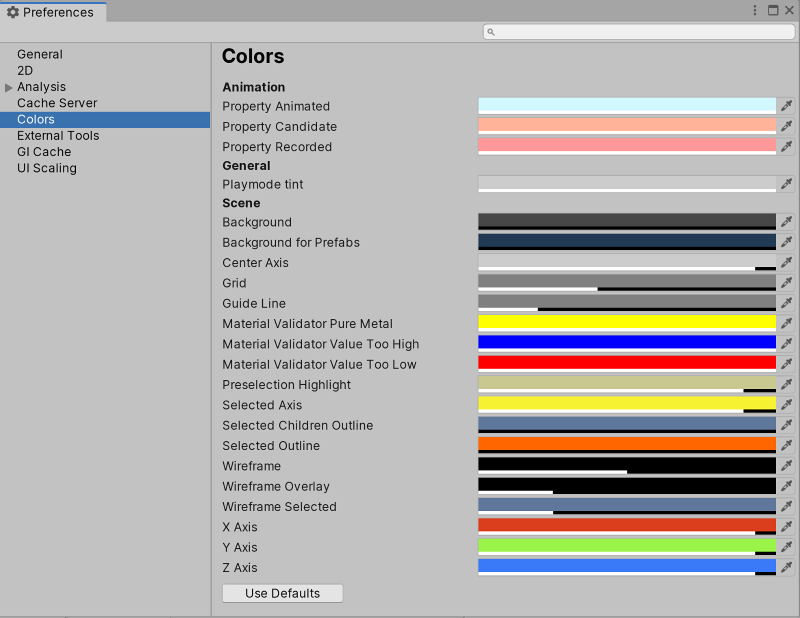Click the eyedropper next to Z Axis
Screen dimensions: 800x618
click(786, 567)
